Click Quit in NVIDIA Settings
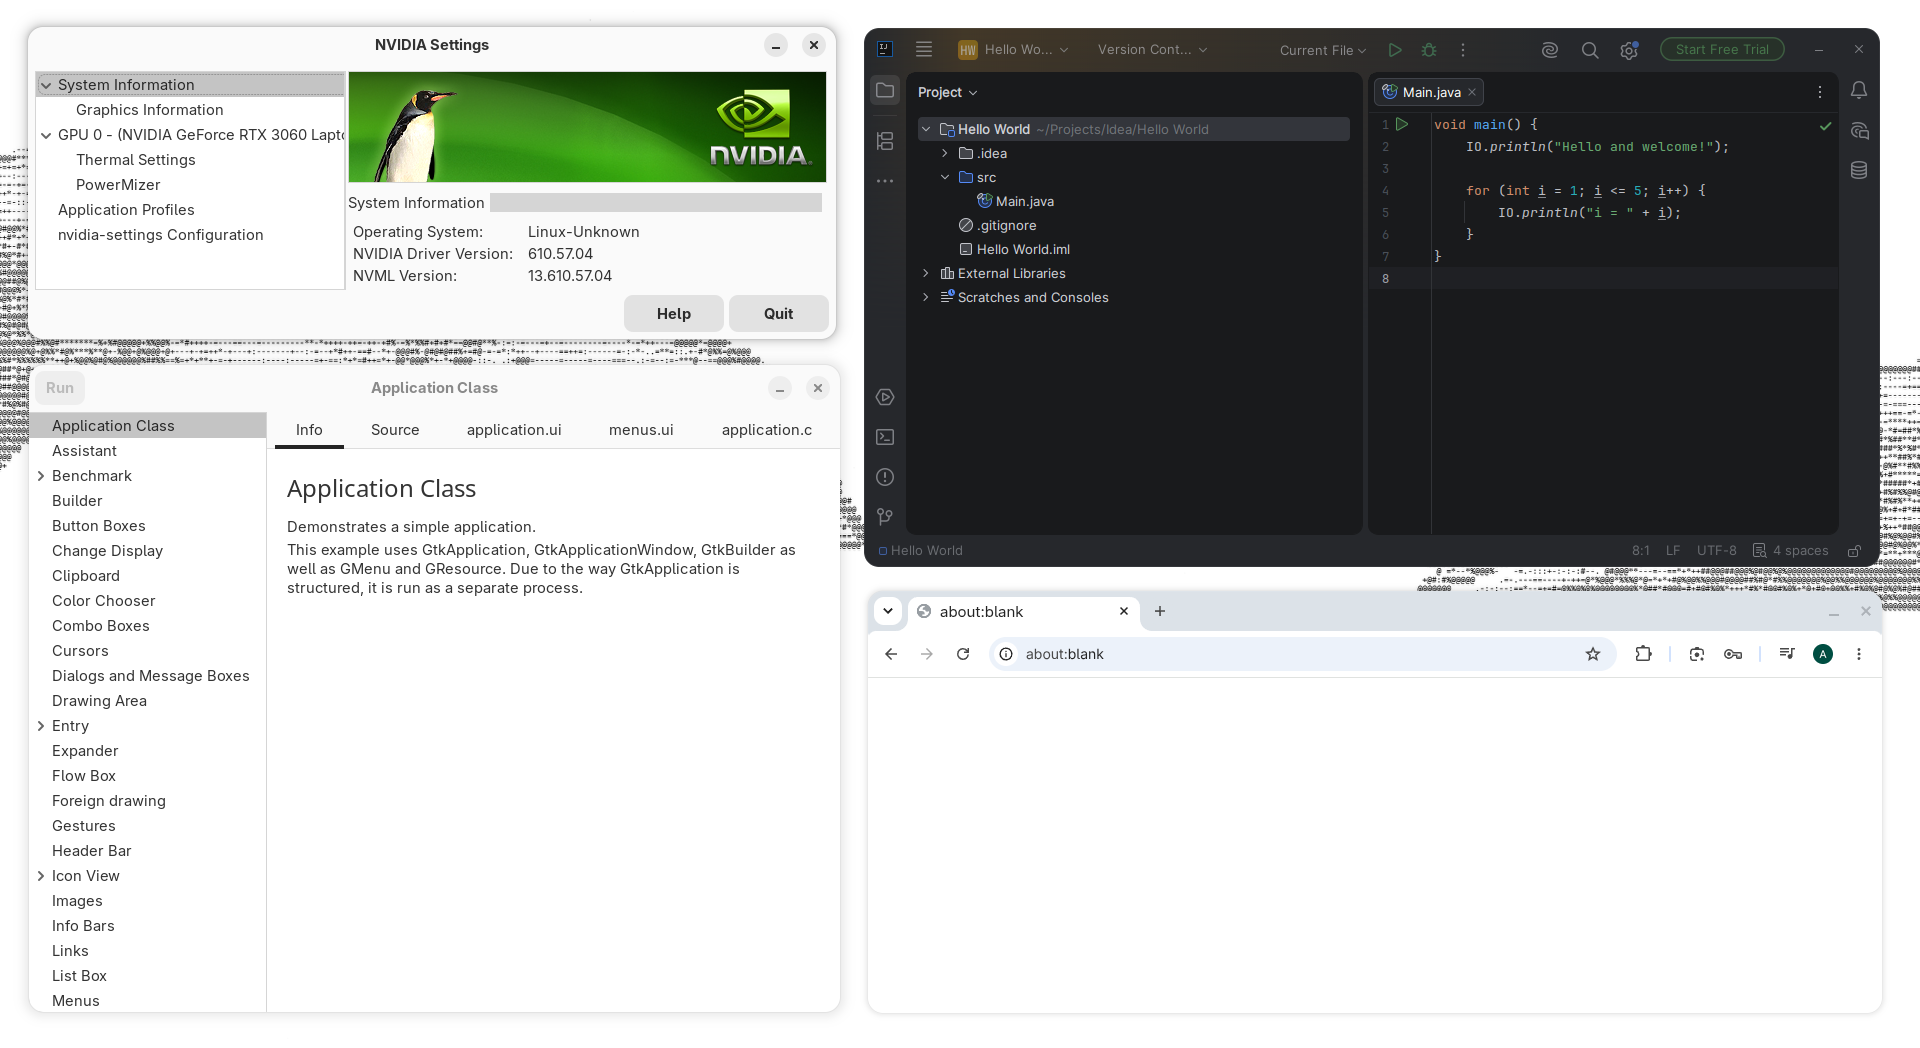The image size is (1920, 1048). click(779, 314)
